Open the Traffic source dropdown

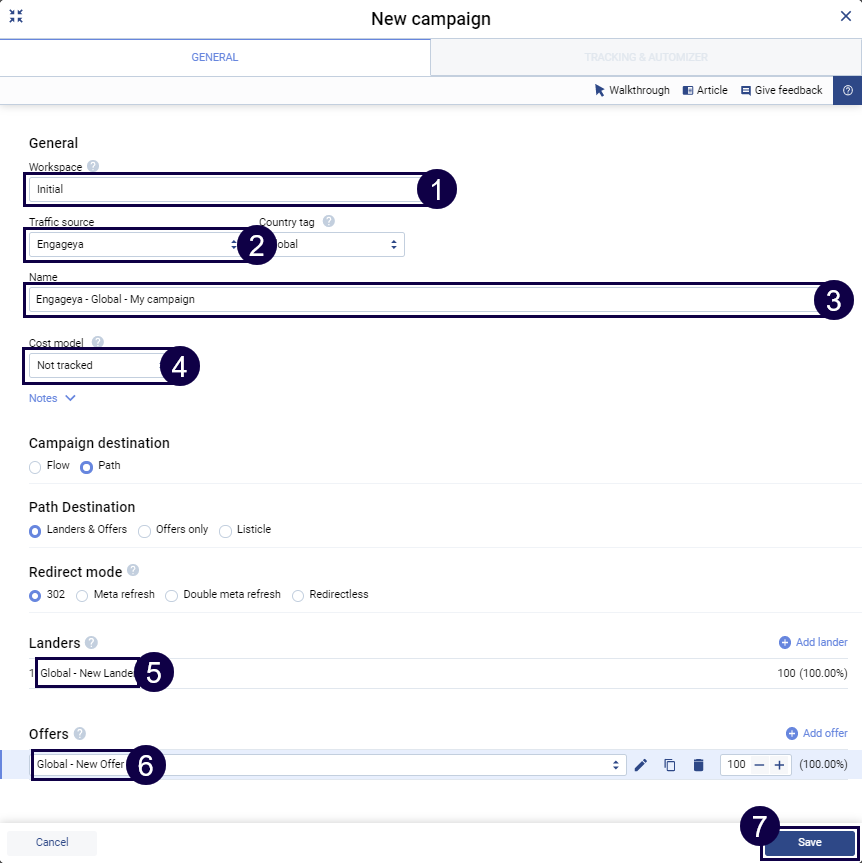point(130,244)
